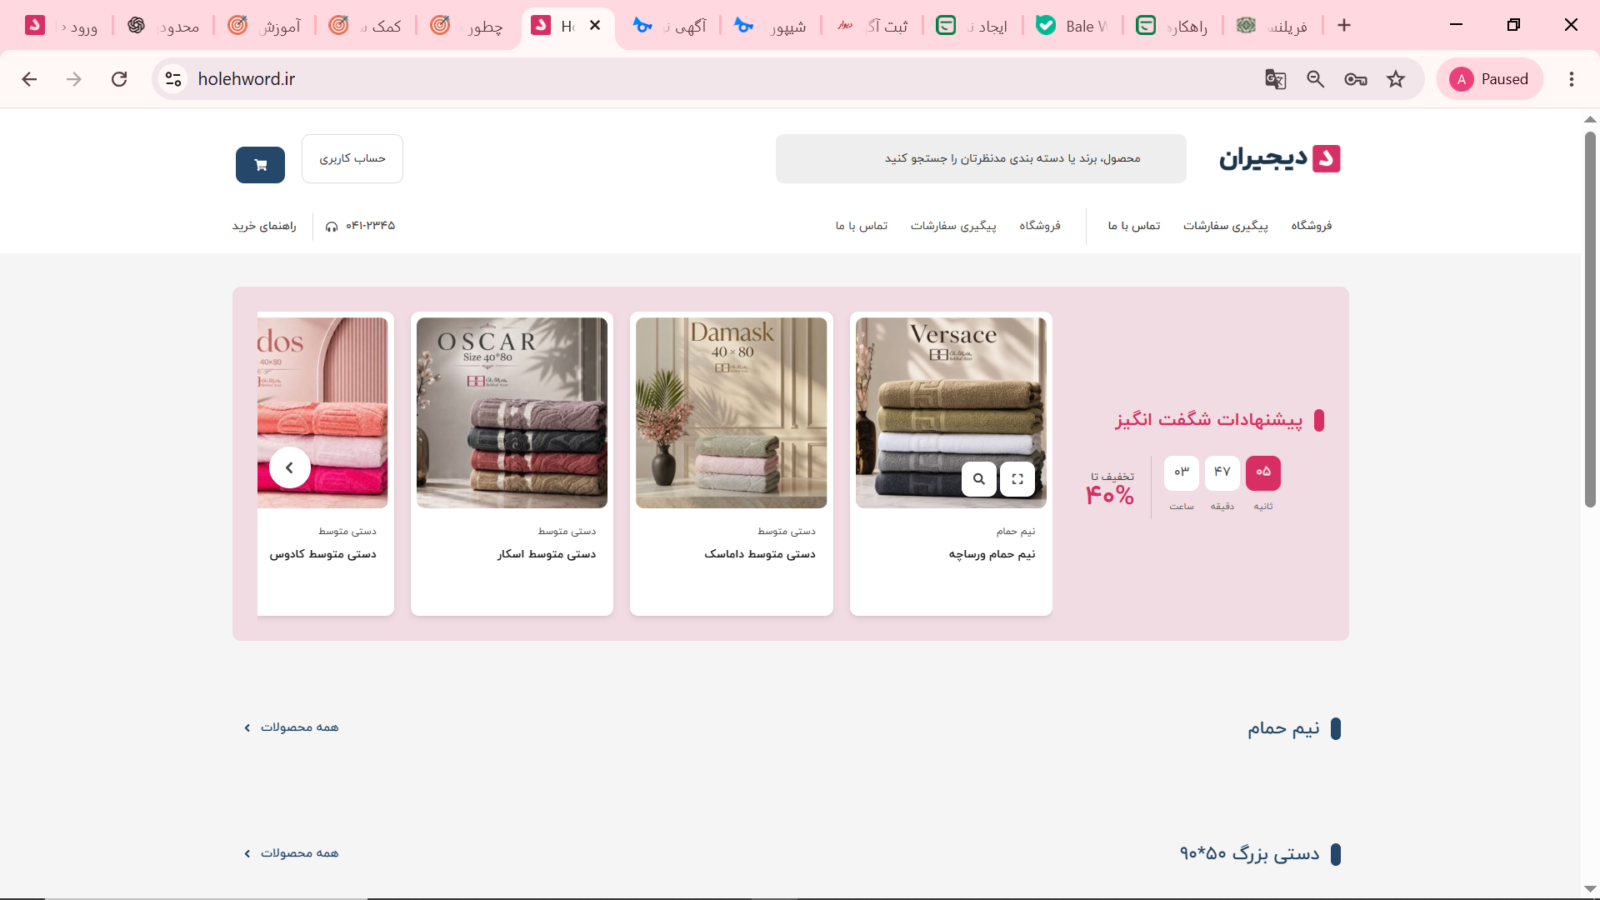Click راهنمای خرید link

264,226
